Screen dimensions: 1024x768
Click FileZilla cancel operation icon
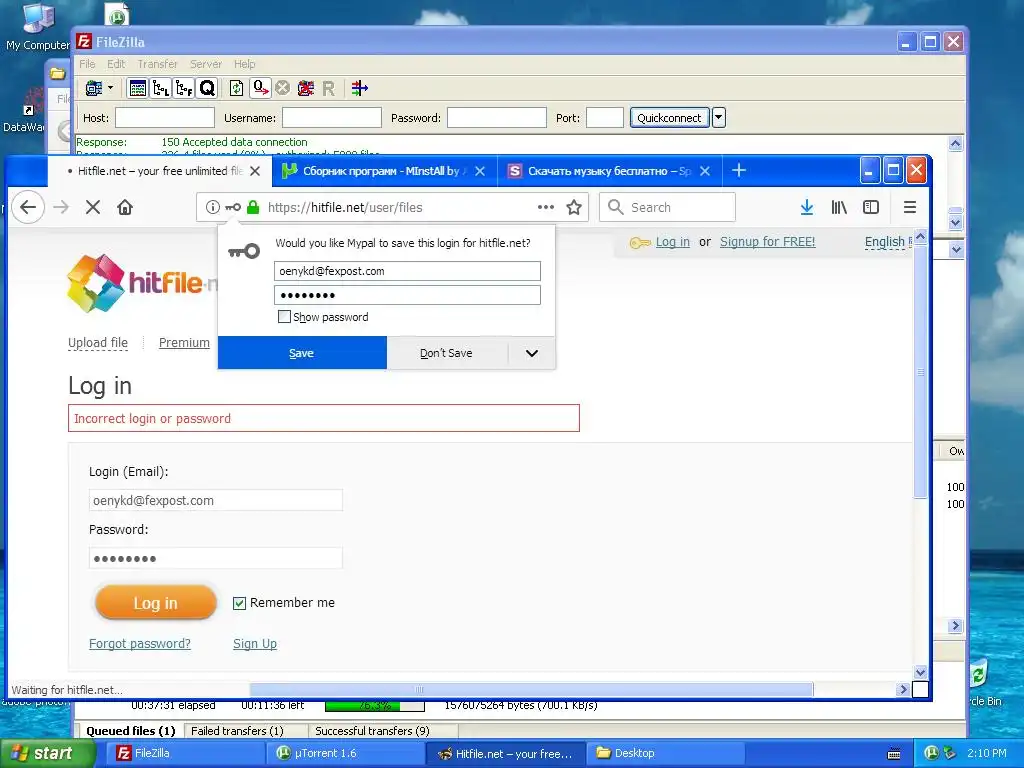tap(282, 88)
